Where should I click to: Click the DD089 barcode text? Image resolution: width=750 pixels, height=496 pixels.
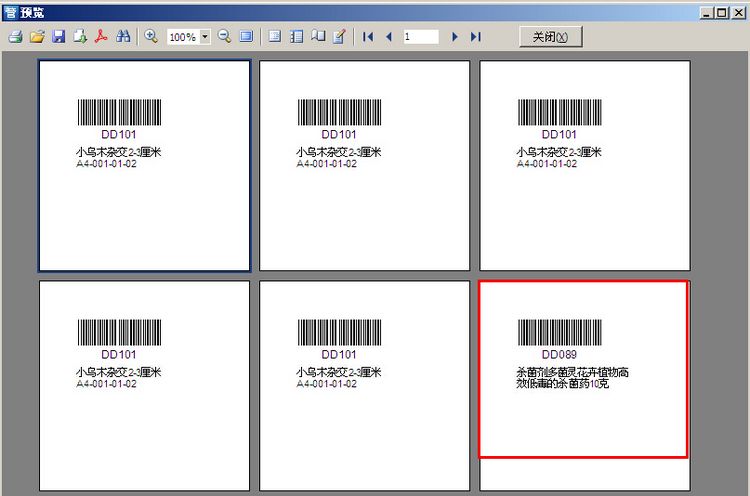(559, 354)
